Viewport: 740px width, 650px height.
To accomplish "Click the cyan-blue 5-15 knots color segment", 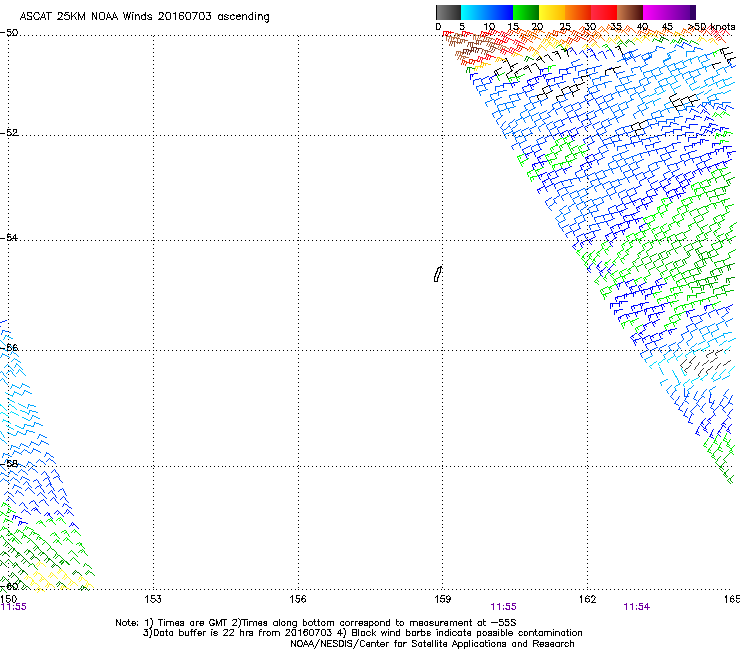I will click(x=487, y=12).
